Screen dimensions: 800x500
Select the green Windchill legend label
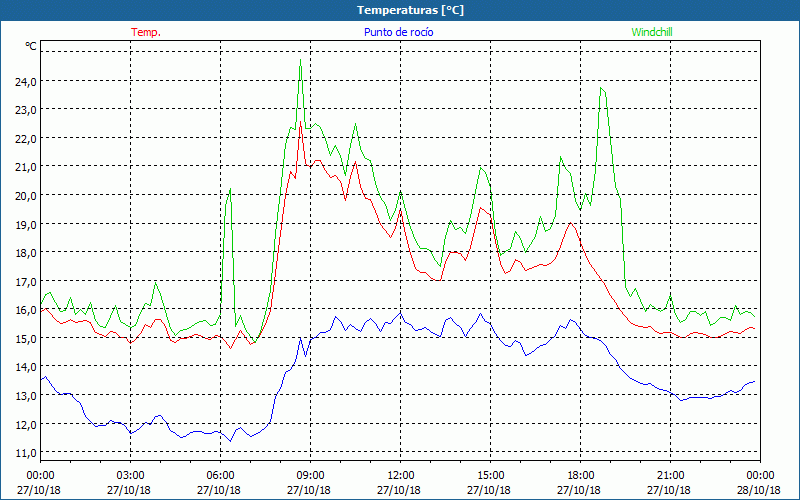point(652,32)
